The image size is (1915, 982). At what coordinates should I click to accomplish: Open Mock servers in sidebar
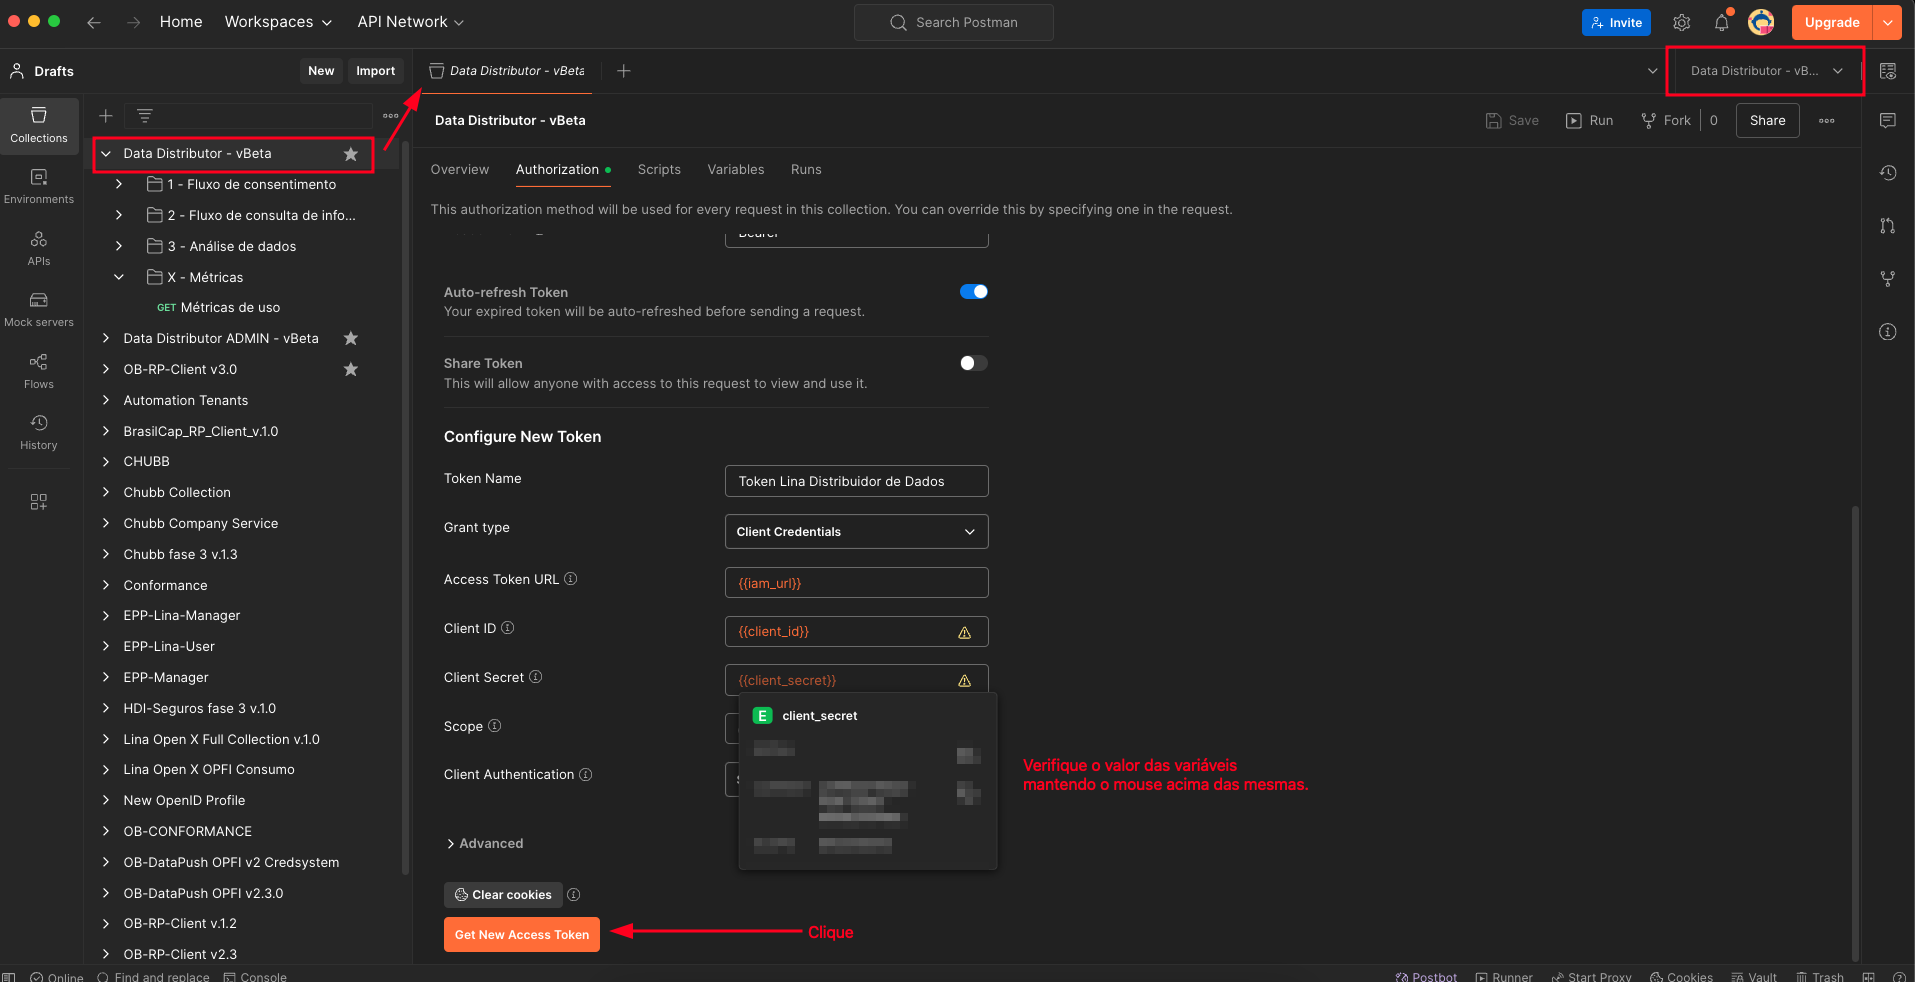(x=39, y=310)
